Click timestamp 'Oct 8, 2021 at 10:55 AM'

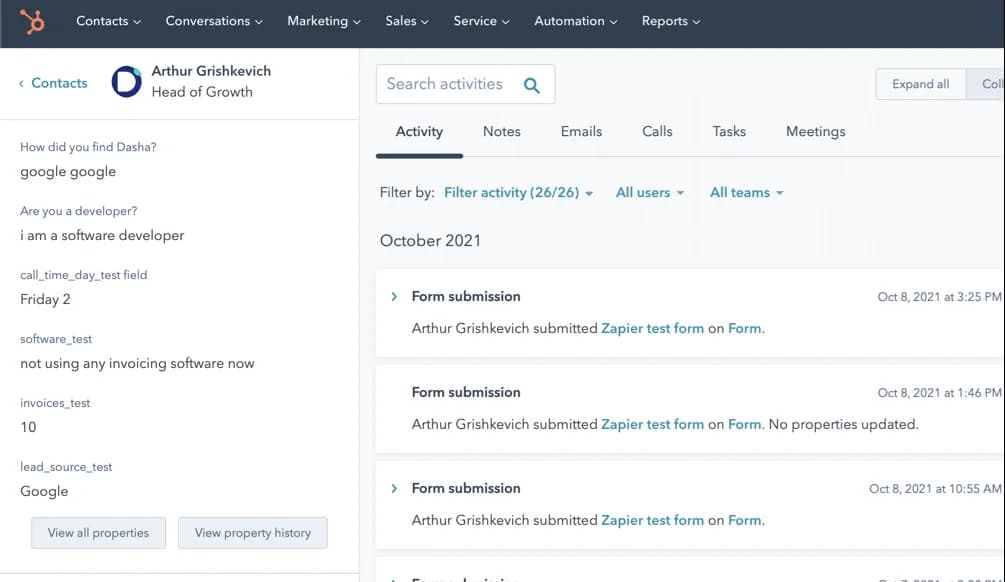pyautogui.click(x=935, y=489)
